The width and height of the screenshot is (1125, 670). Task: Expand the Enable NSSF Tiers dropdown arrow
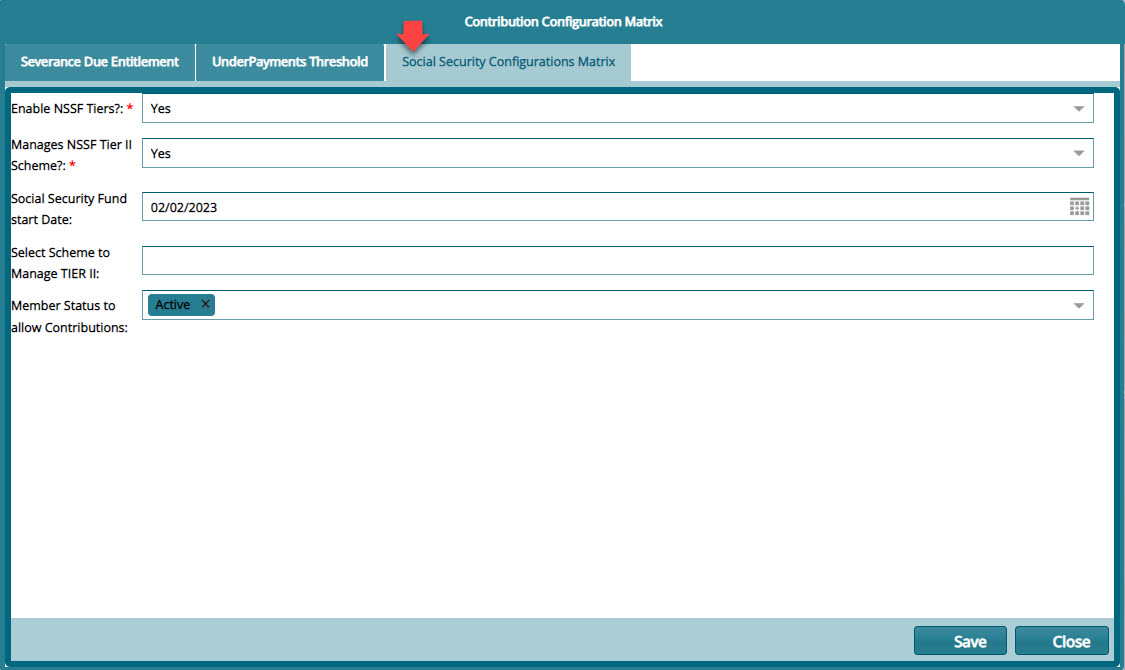tap(1078, 109)
